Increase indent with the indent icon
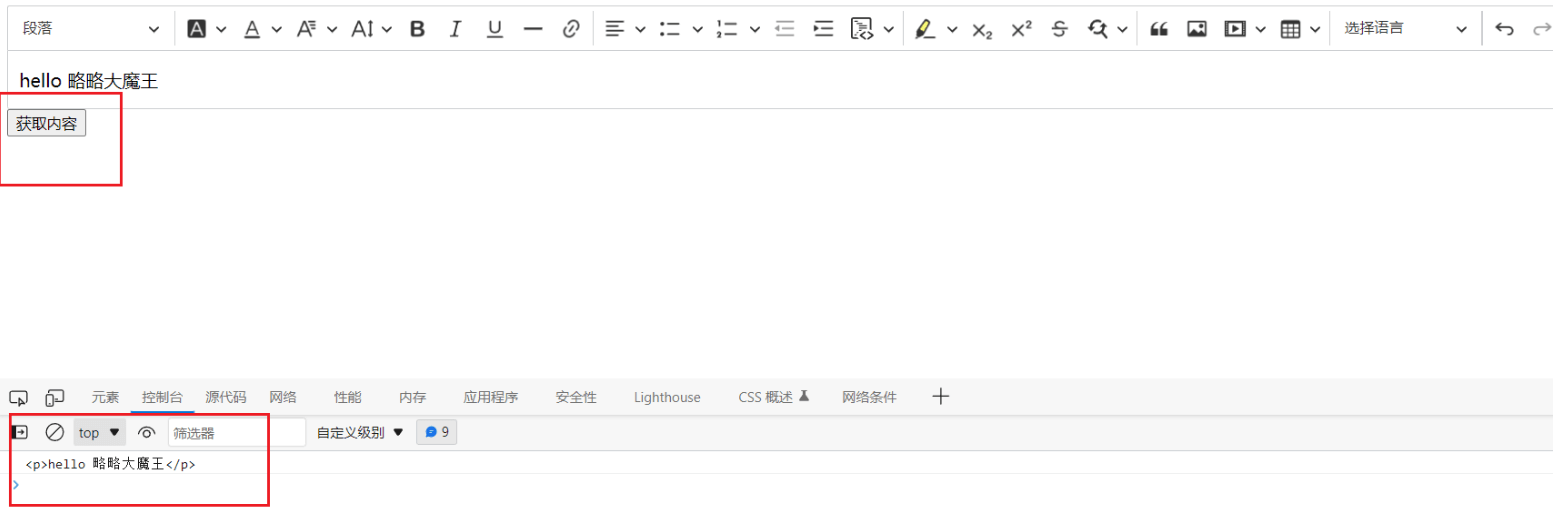Screen dimensions: 1553x532 coord(823,29)
